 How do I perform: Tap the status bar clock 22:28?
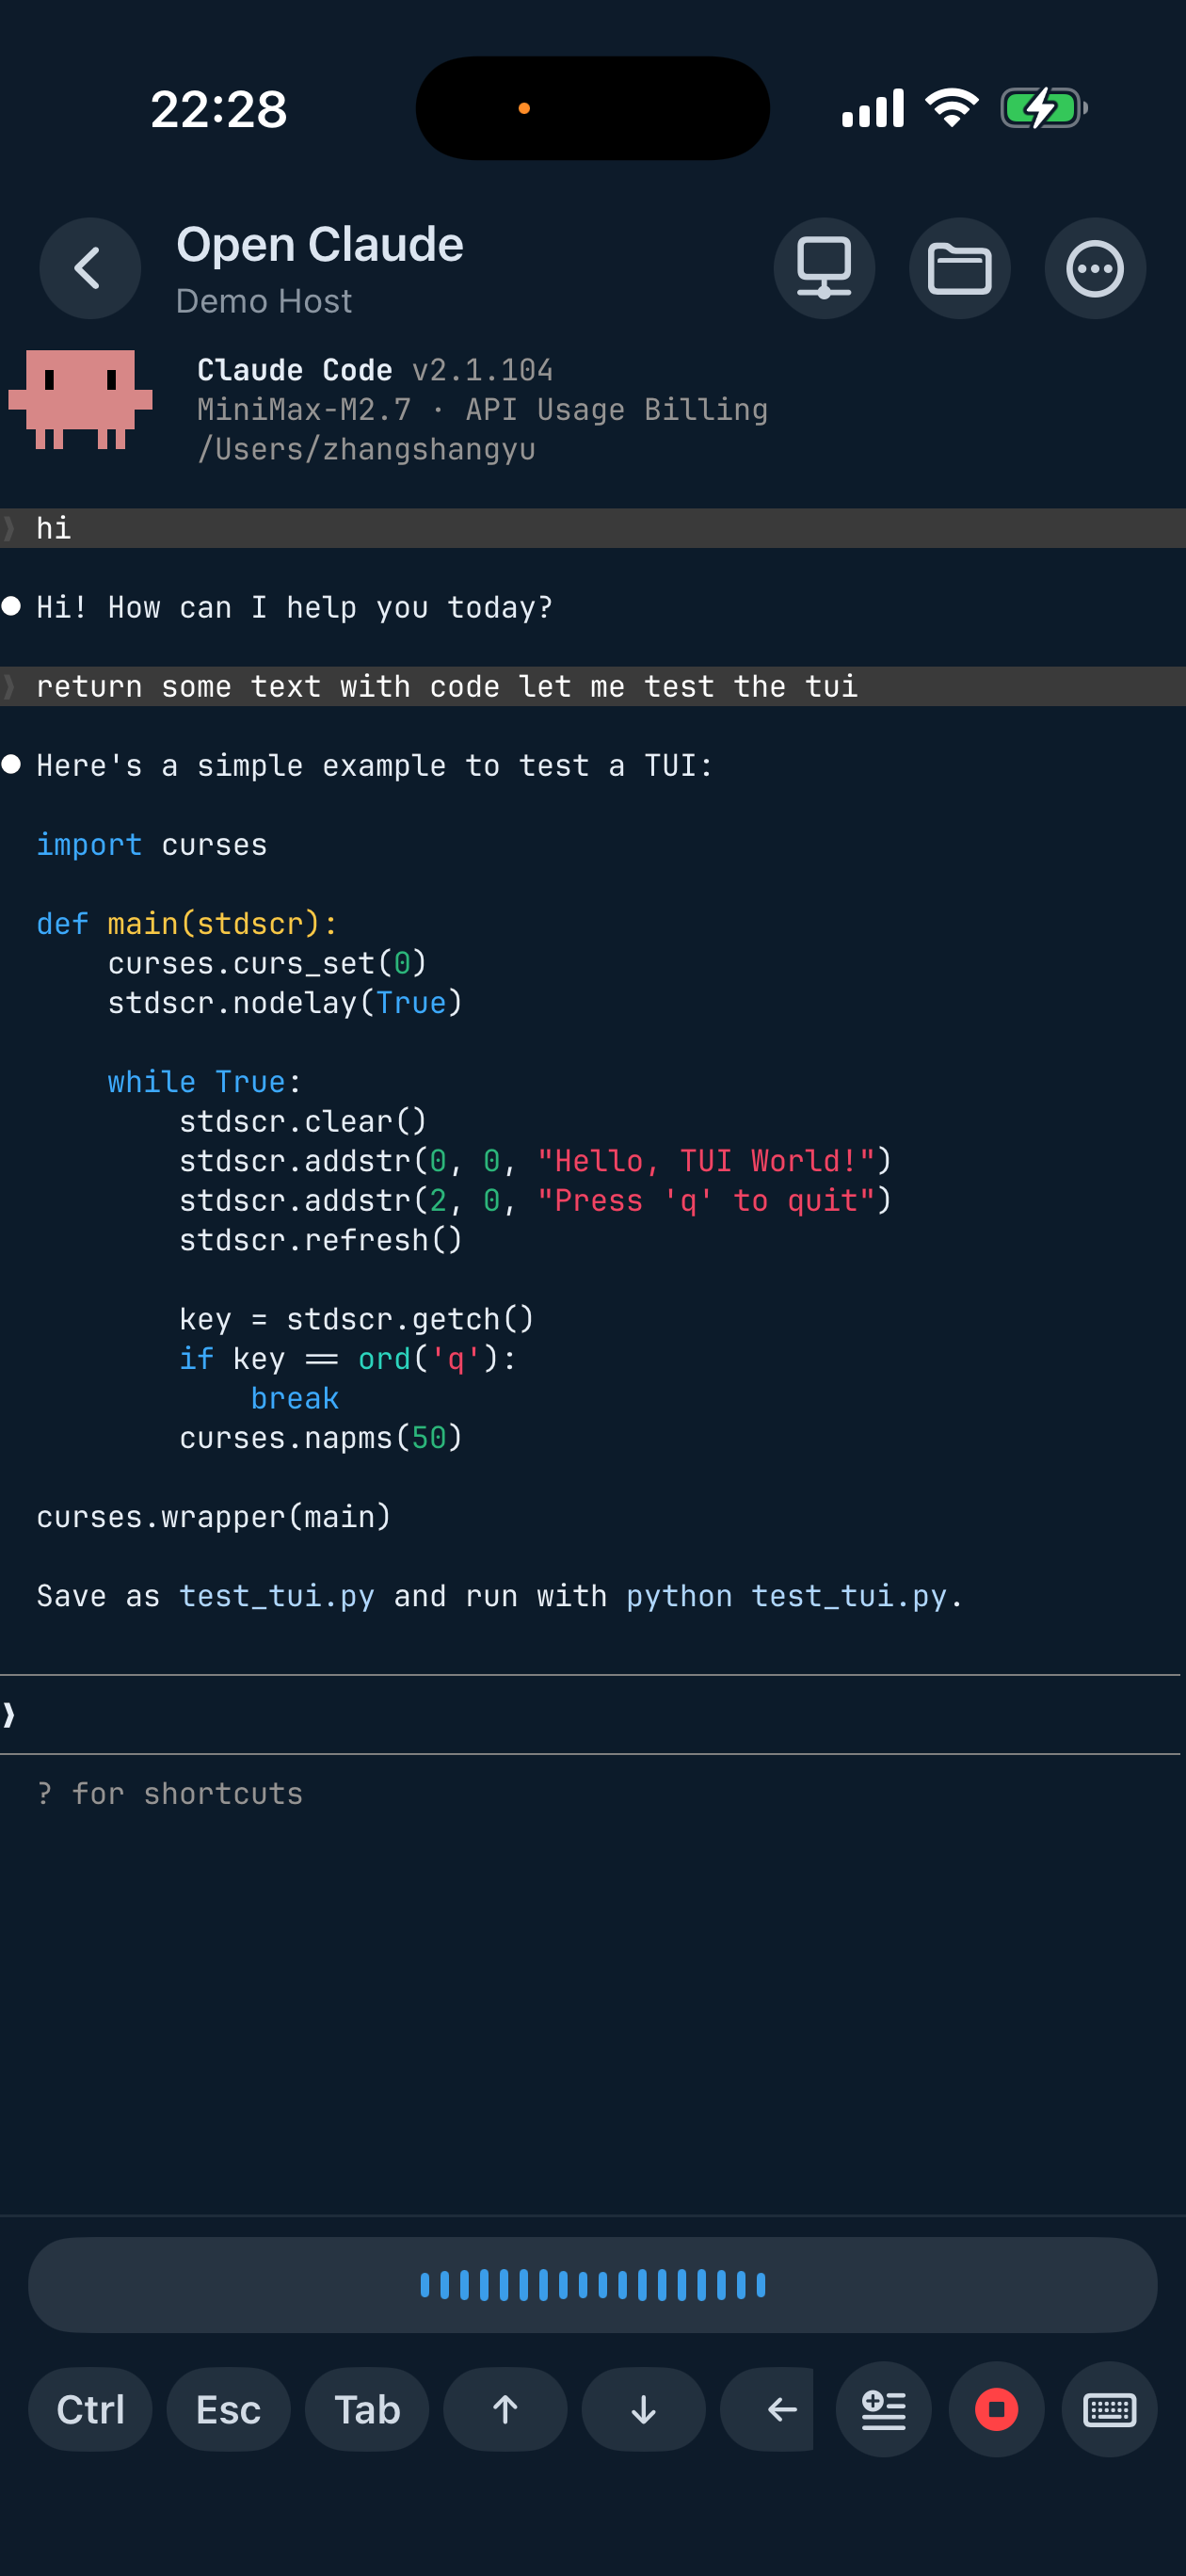point(219,108)
